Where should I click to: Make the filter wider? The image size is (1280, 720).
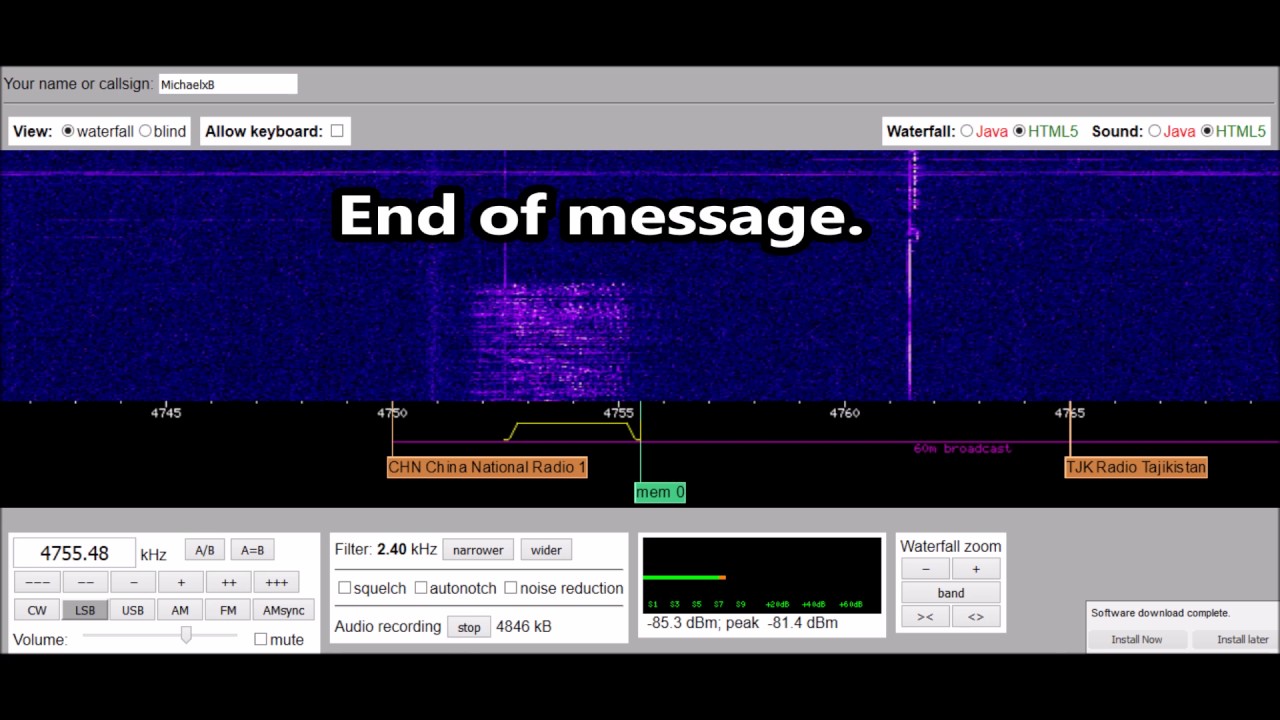point(546,550)
